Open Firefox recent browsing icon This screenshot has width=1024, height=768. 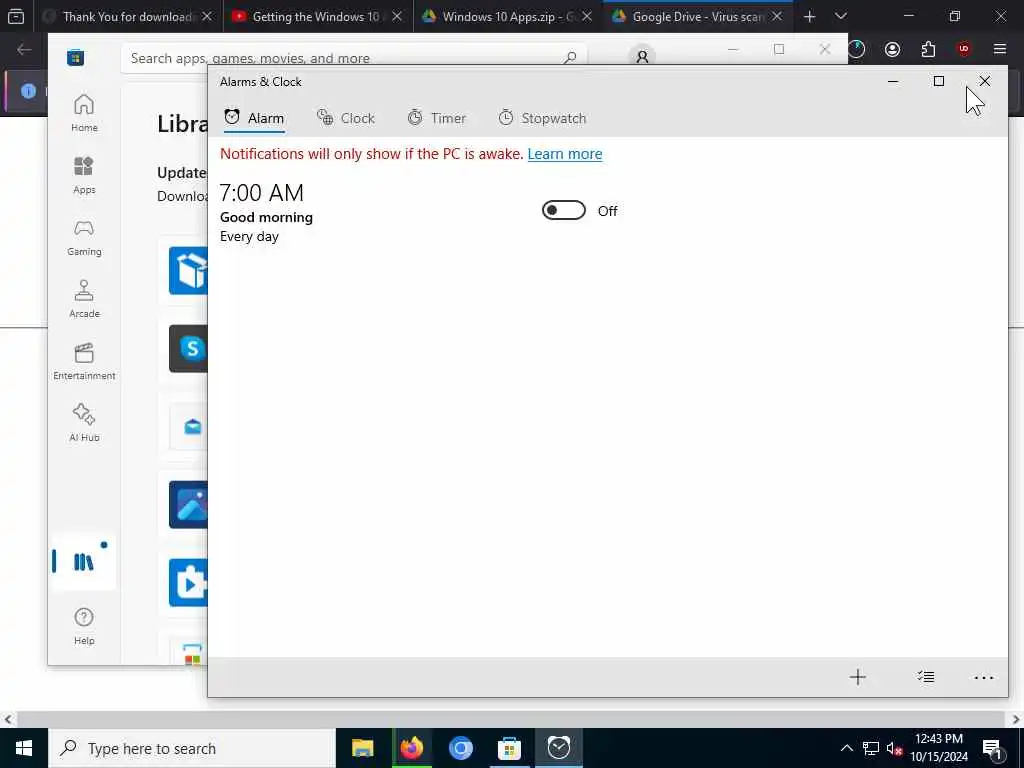tap(16, 16)
